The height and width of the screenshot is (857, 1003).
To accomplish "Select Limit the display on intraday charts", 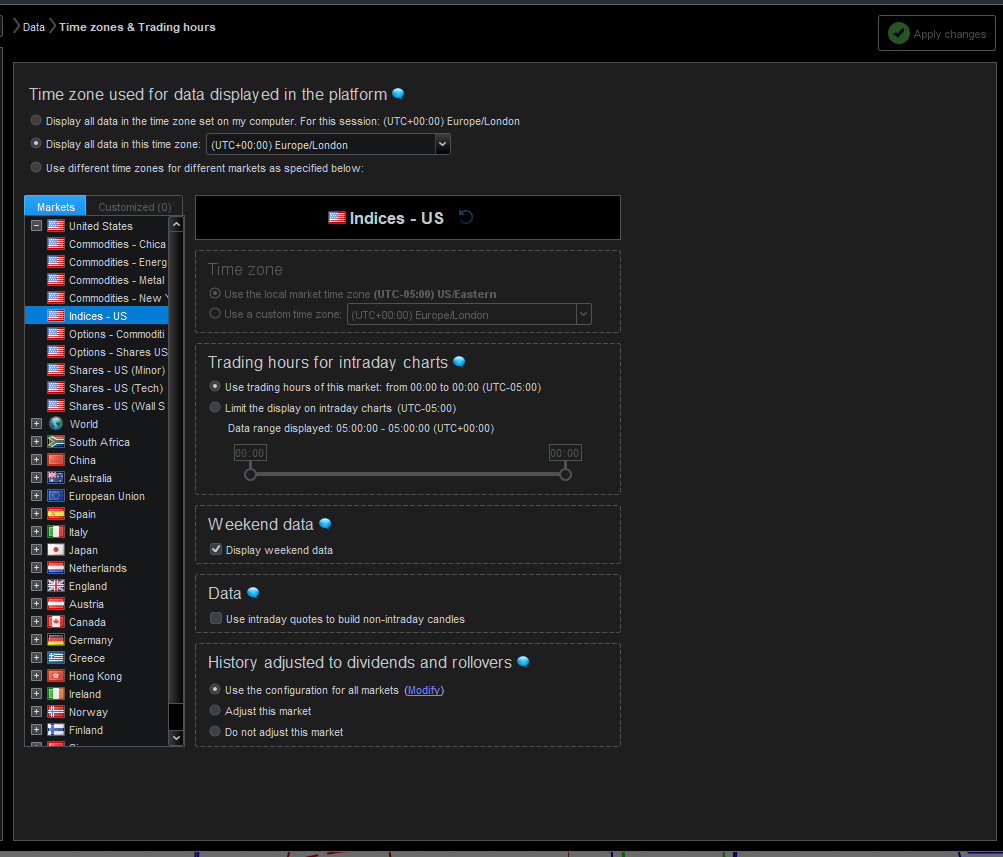I will 215,407.
